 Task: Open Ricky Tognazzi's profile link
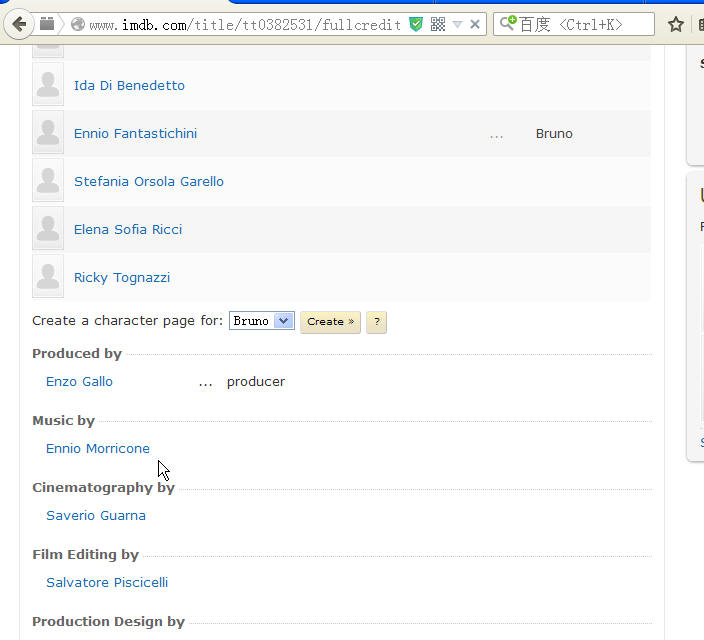pos(122,278)
